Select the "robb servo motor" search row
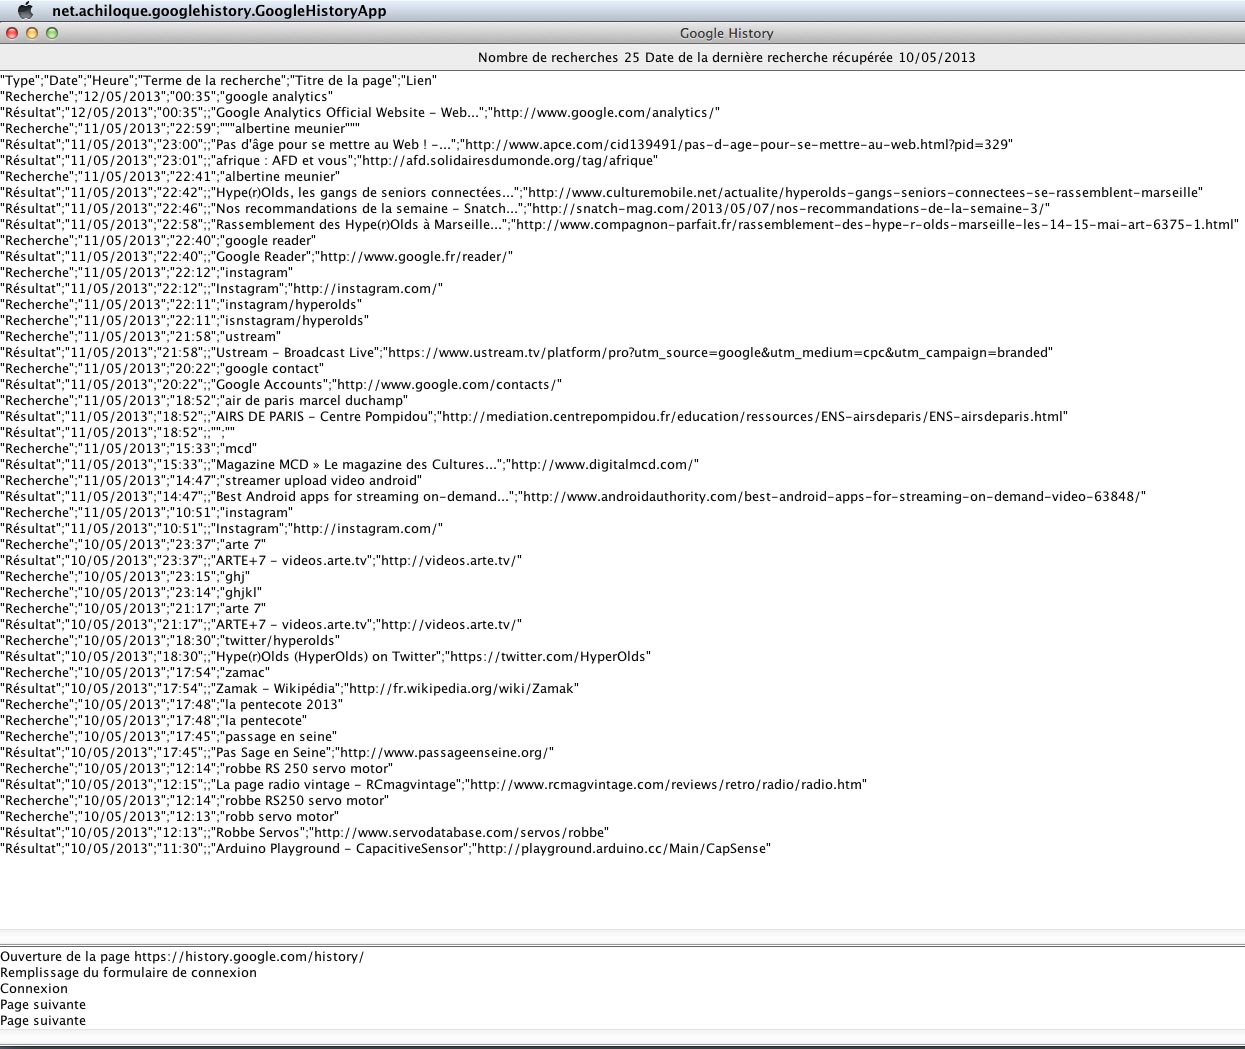Image resolution: width=1245 pixels, height=1049 pixels. point(170,817)
